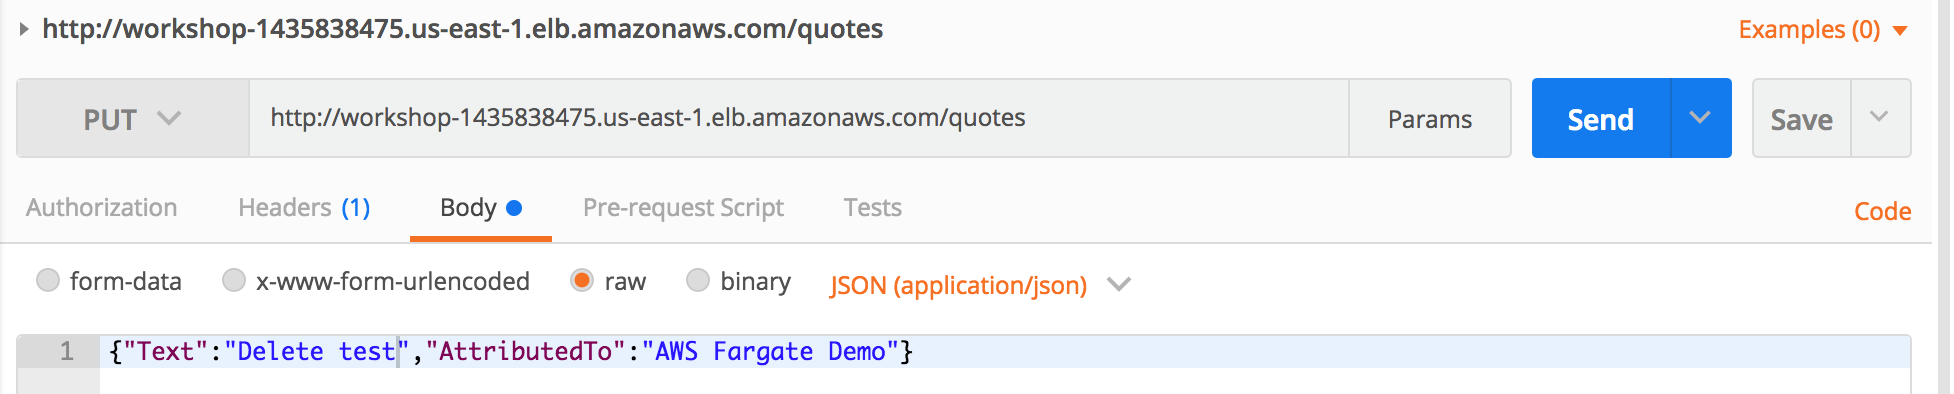The width and height of the screenshot is (1954, 394).
Task: Open the Tests tab
Action: coord(872,207)
